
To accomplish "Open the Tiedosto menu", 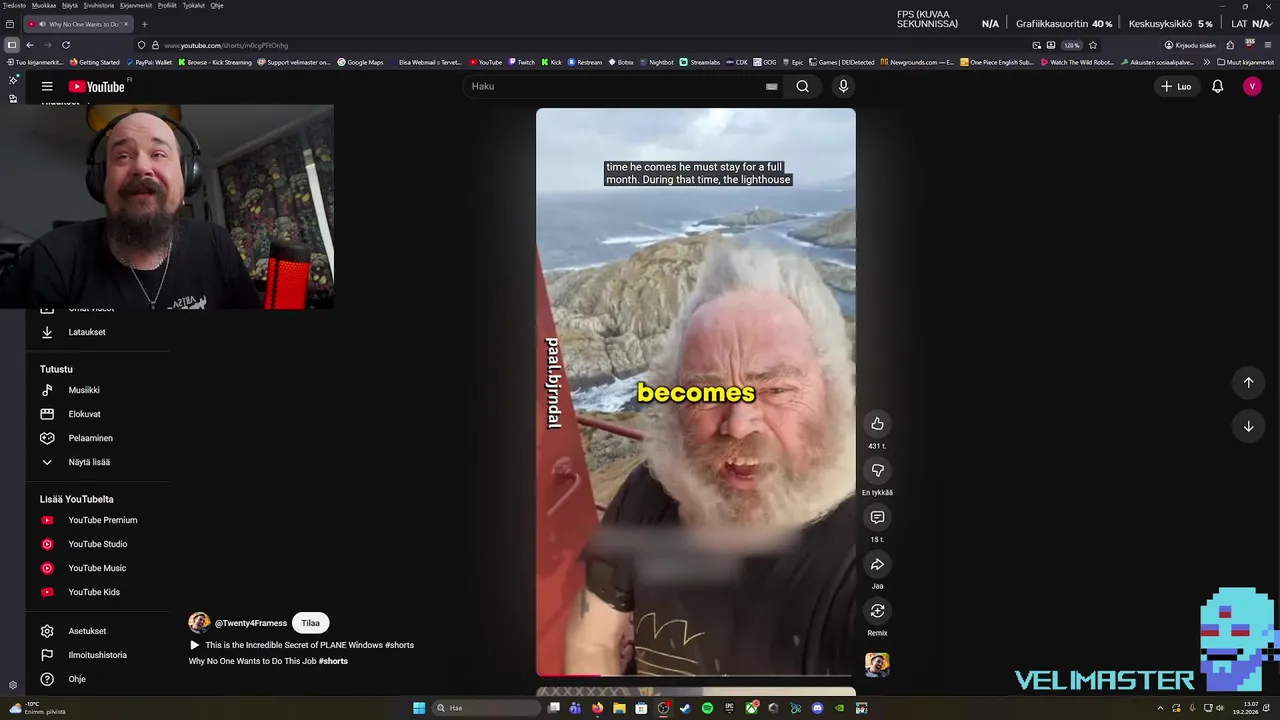I will 15,5.
